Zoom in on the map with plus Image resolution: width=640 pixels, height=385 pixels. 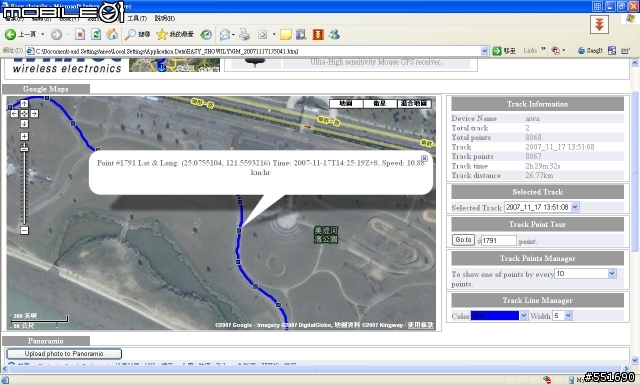click(x=24, y=136)
